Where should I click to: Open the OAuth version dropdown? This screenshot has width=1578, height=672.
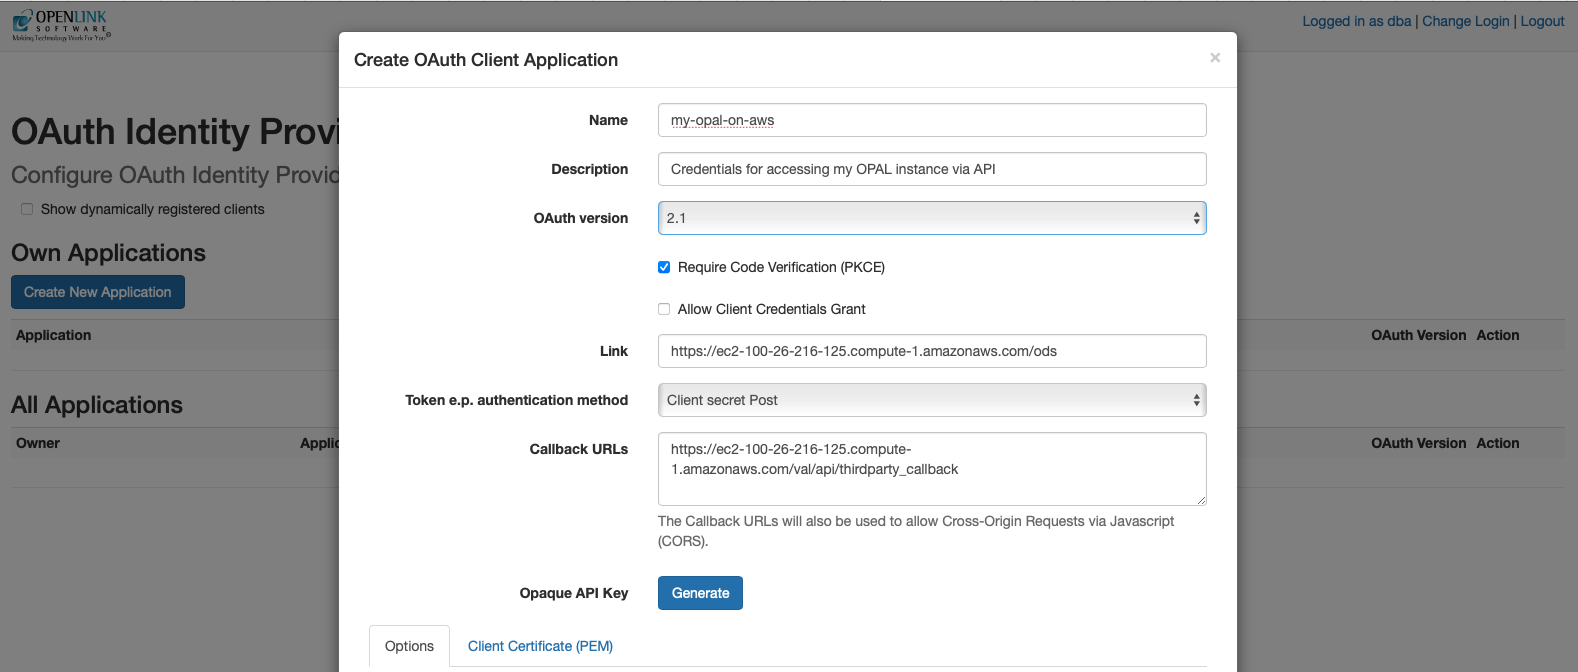[x=932, y=218]
